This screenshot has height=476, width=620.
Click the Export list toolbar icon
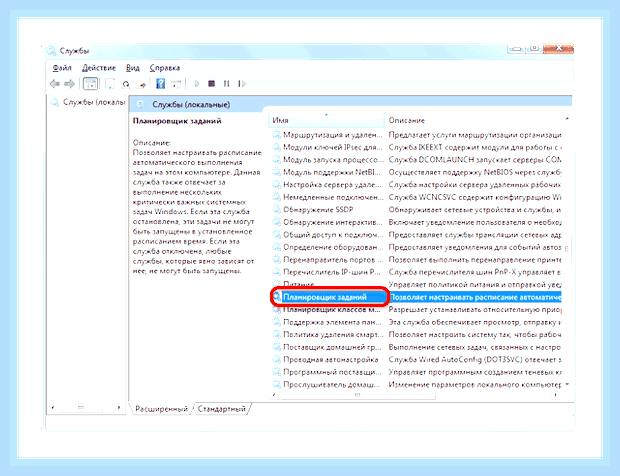(142, 84)
